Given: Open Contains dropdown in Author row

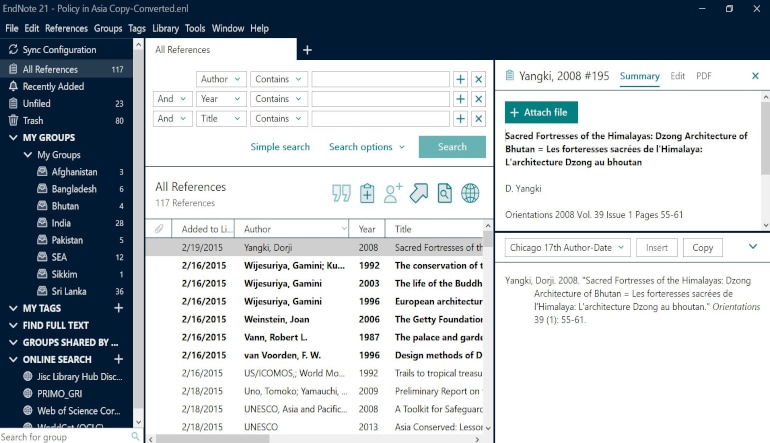Looking at the screenshot, I should pos(278,79).
